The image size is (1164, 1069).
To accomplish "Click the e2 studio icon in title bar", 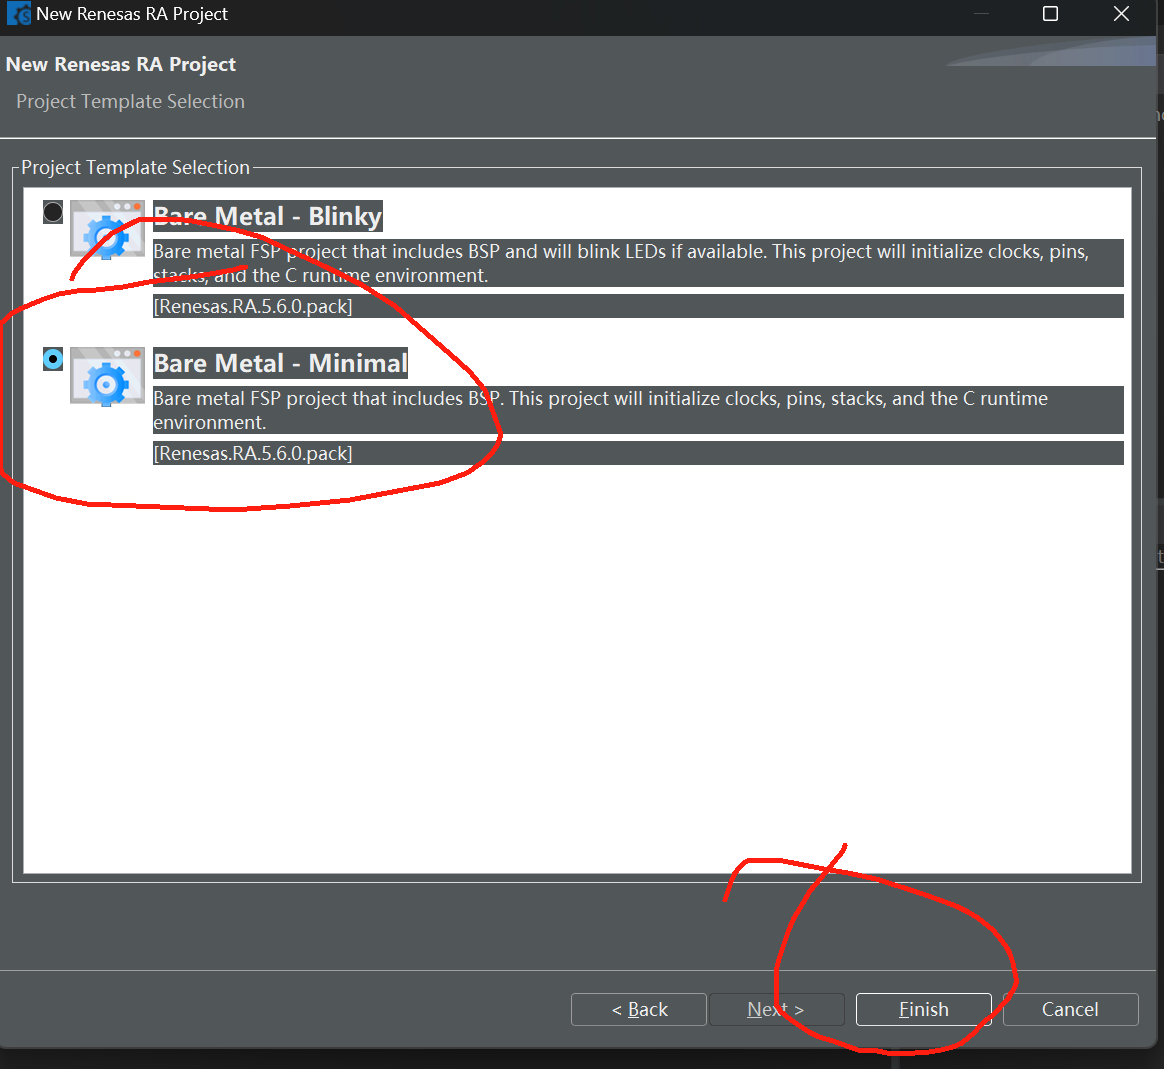I will tap(19, 14).
